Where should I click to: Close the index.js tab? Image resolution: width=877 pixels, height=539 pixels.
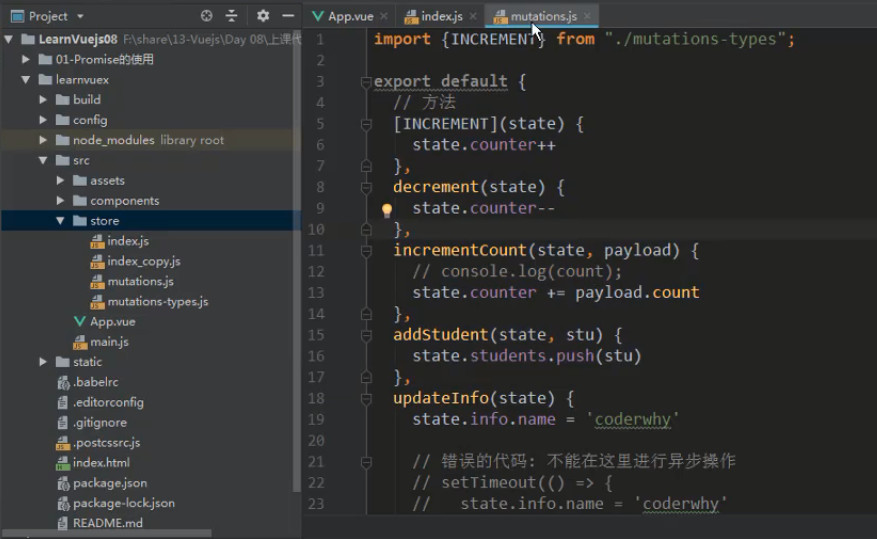[x=473, y=16]
